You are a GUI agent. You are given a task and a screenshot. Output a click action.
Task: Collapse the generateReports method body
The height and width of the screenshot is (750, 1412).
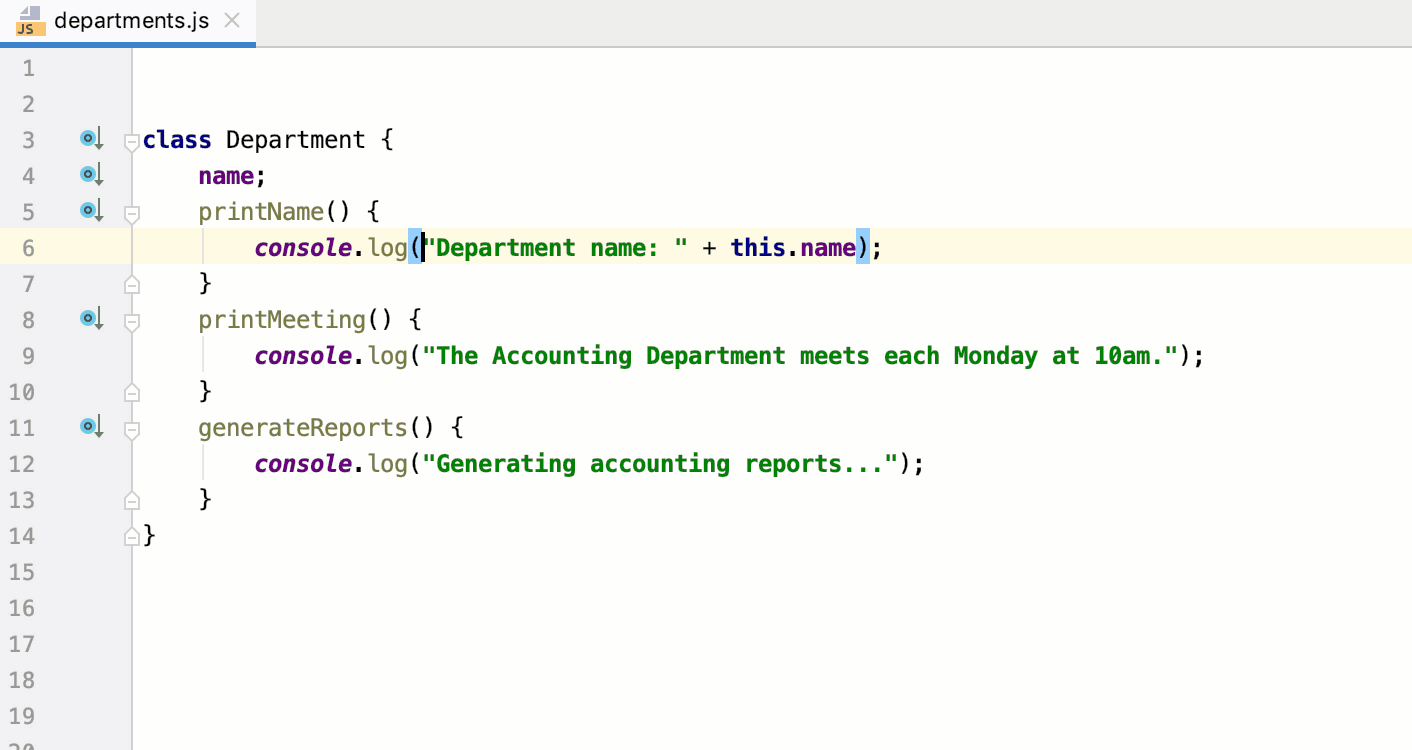pos(131,428)
